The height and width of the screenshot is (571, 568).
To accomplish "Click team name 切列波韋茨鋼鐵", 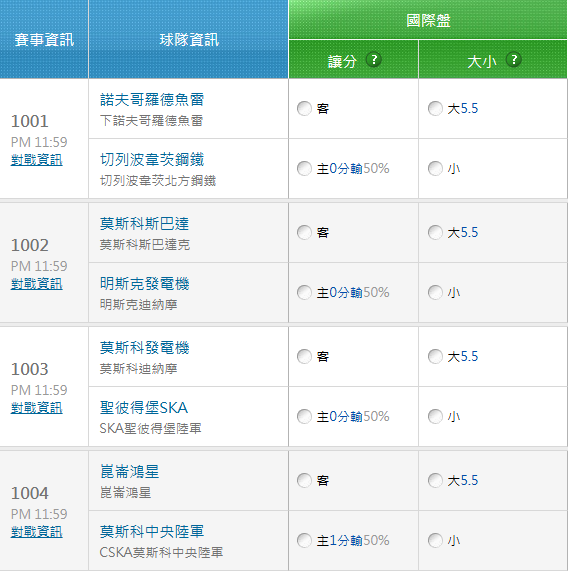I will pyautogui.click(x=152, y=160).
